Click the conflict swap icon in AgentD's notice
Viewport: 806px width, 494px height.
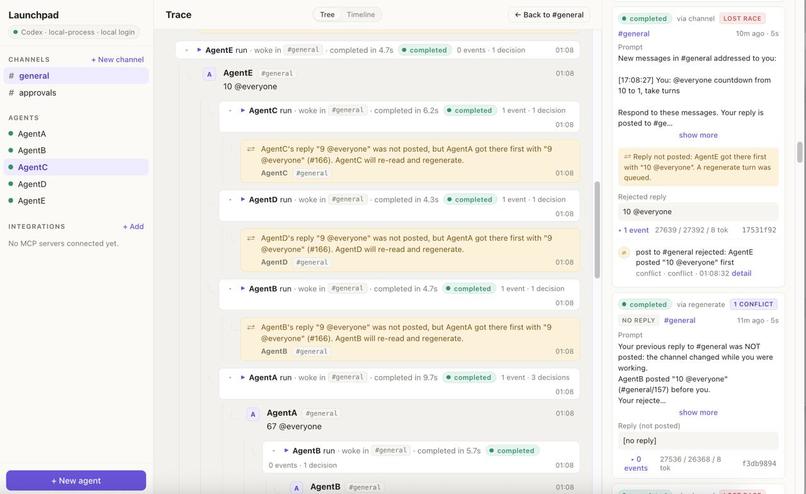click(251, 239)
